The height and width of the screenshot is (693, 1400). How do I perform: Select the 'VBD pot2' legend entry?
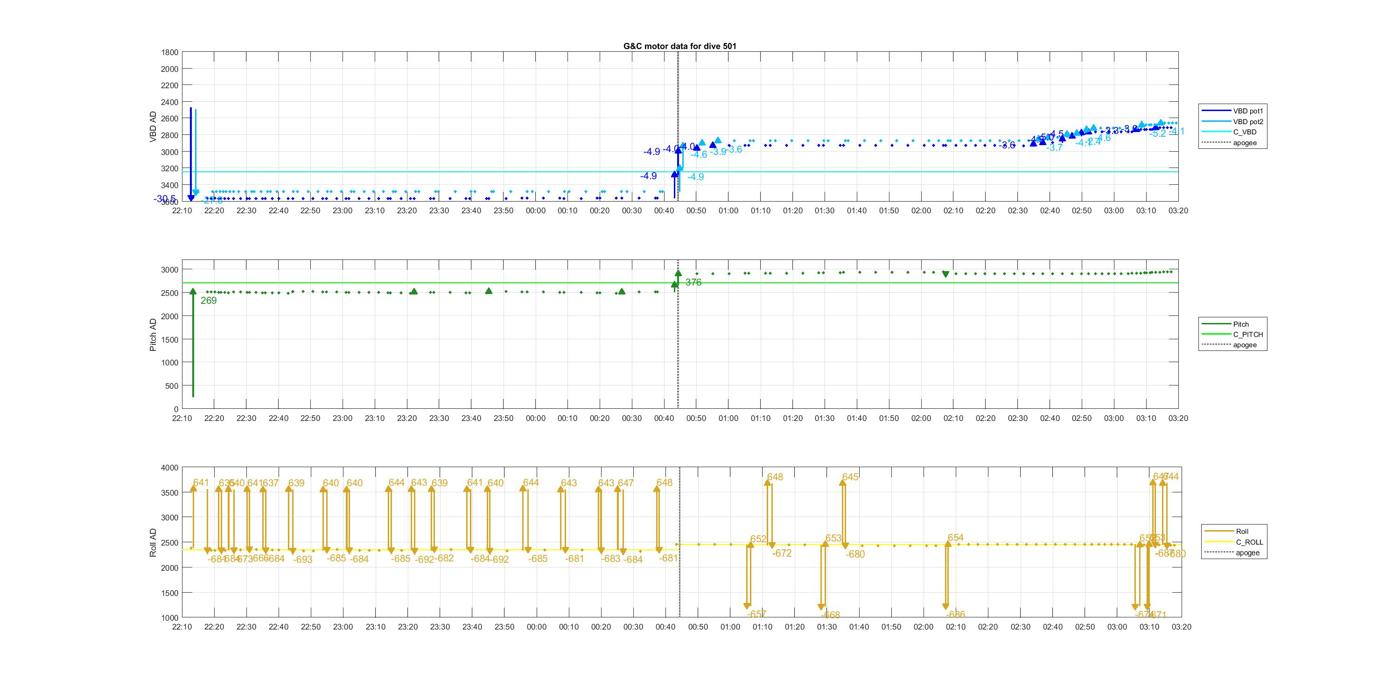click(x=1249, y=121)
